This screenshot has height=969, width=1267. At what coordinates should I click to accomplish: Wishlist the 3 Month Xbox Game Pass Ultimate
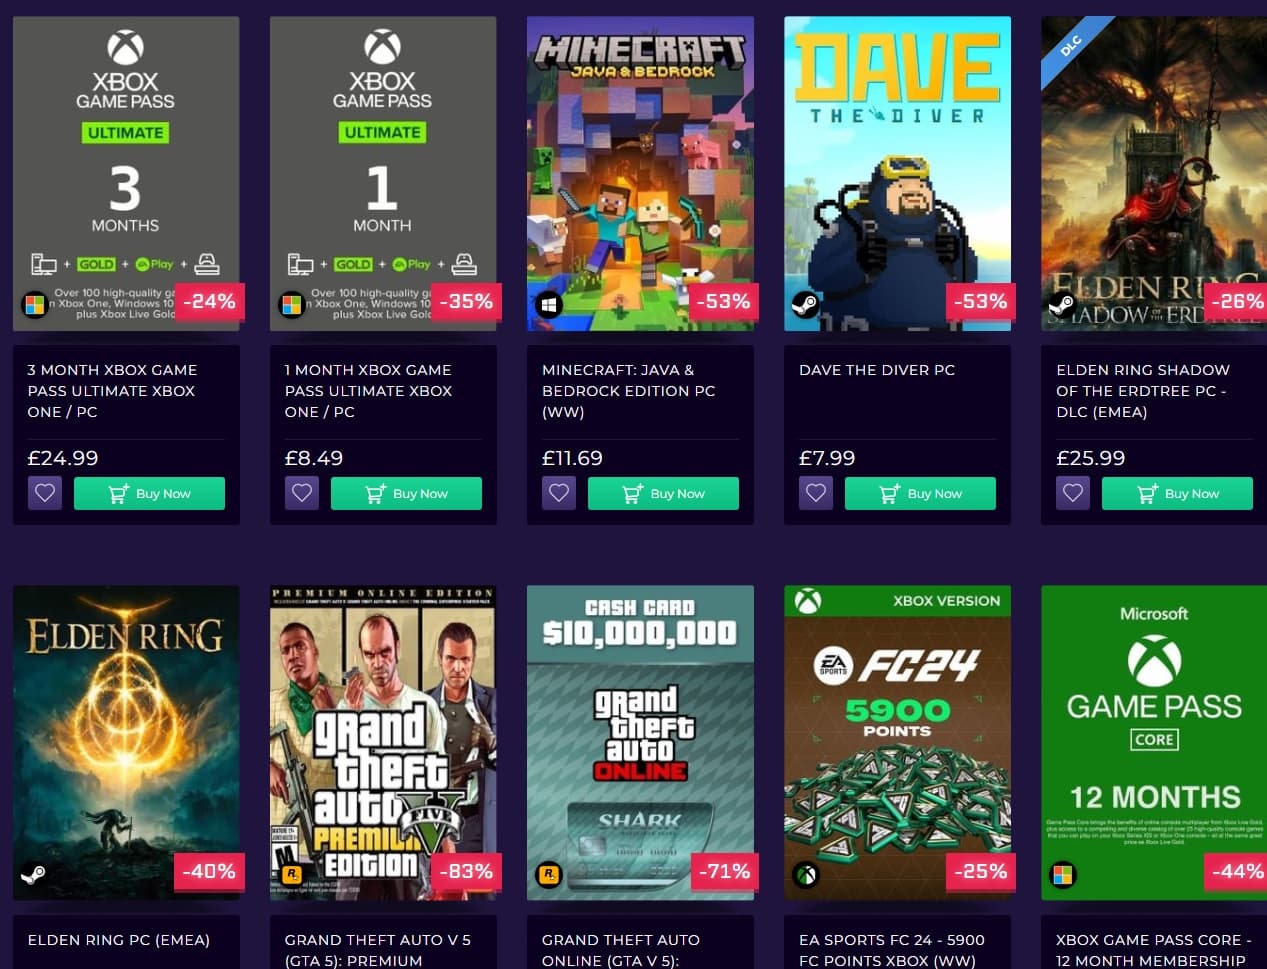tap(45, 493)
